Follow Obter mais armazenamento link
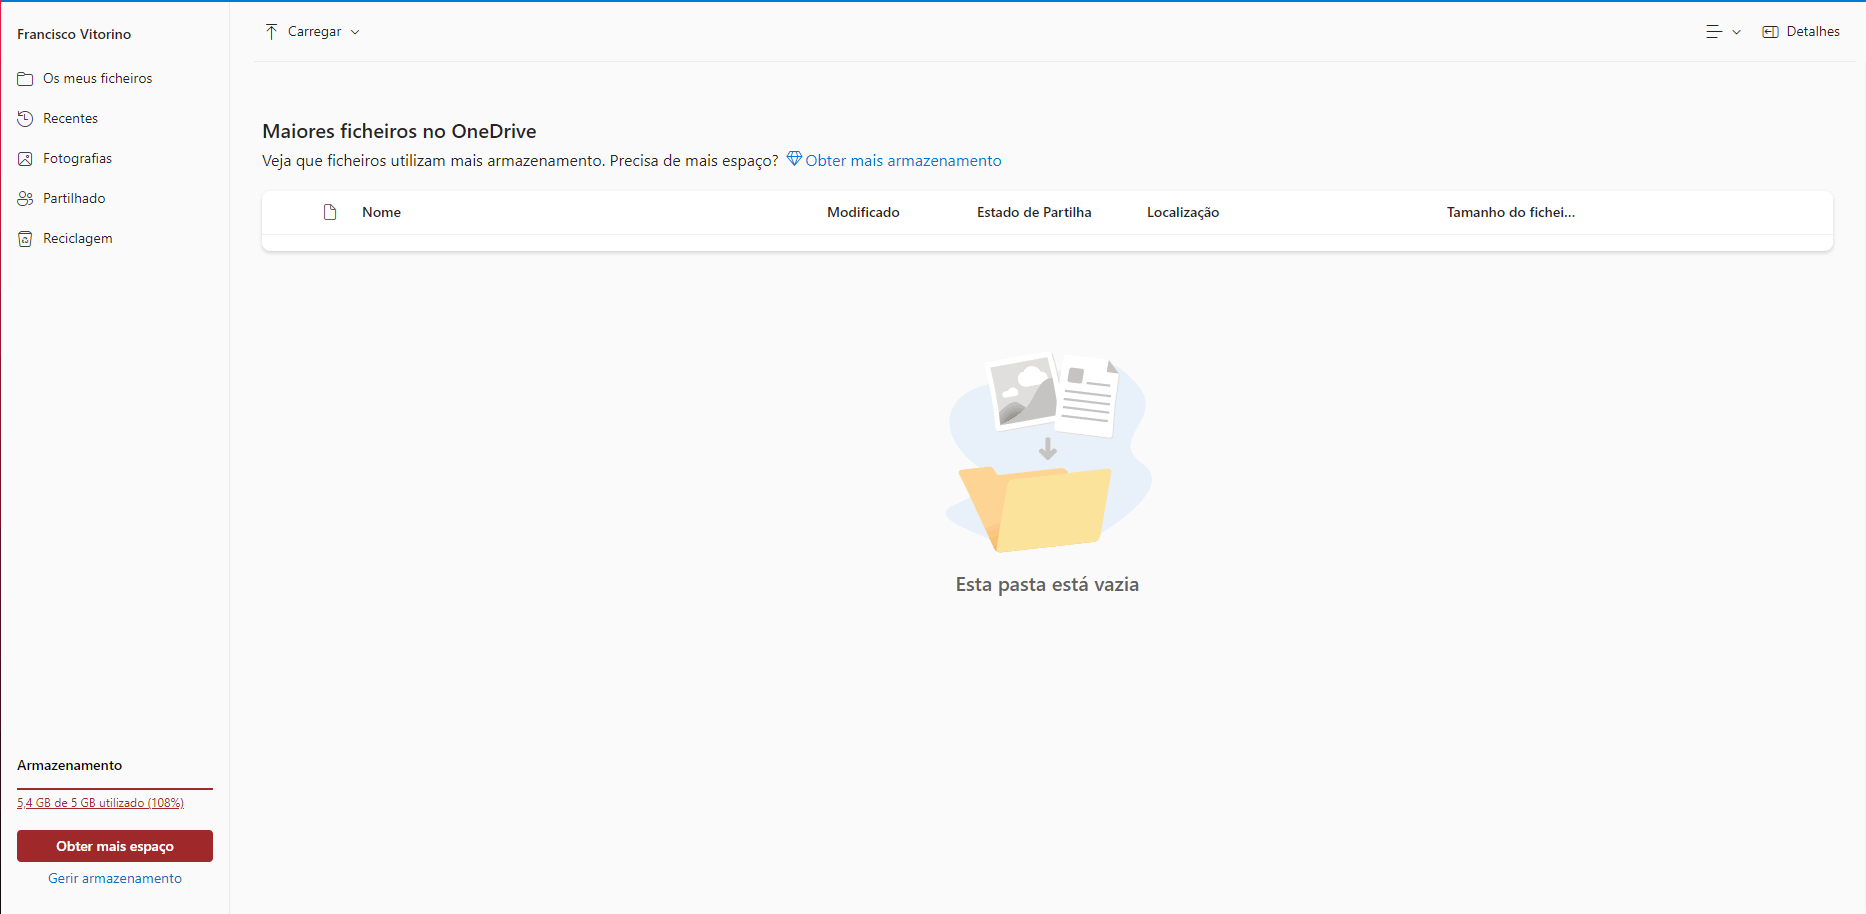The width and height of the screenshot is (1866, 914). click(903, 160)
